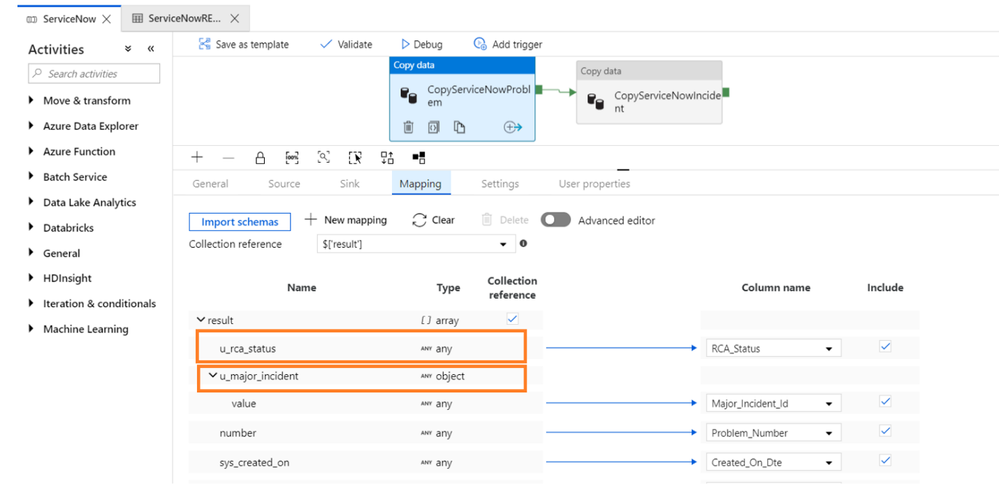This screenshot has height=486, width=999.
Task: Open the Sink tab
Action: pos(349,183)
